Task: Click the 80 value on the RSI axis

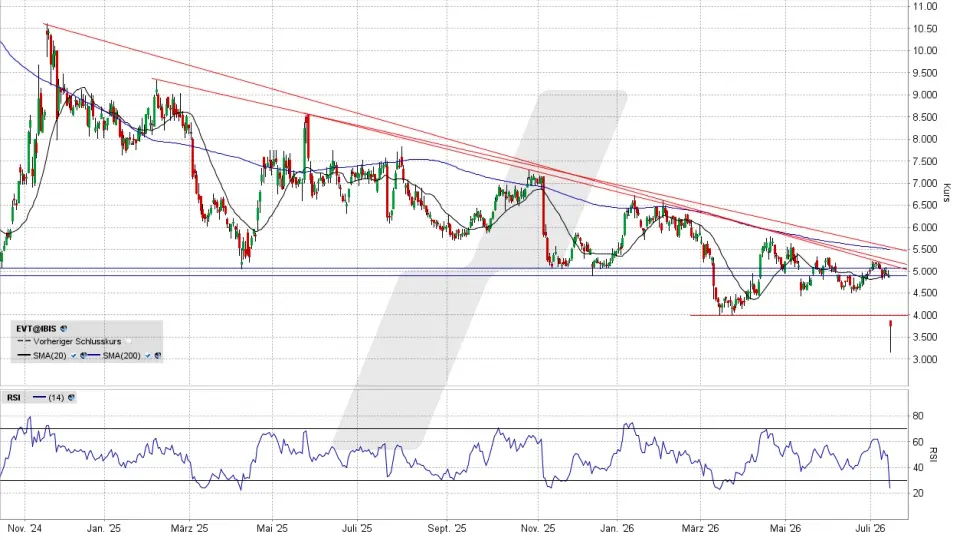Action: pyautogui.click(x=918, y=416)
